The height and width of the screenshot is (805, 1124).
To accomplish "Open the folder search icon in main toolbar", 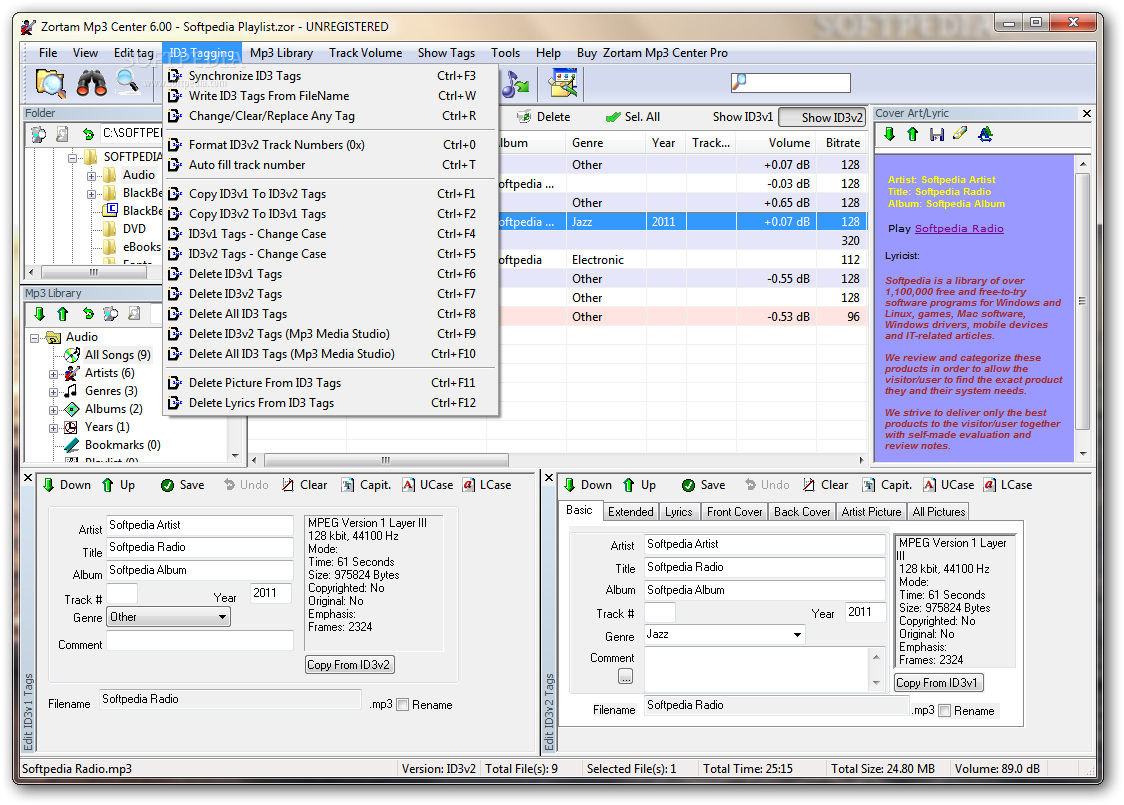I will click(x=50, y=83).
